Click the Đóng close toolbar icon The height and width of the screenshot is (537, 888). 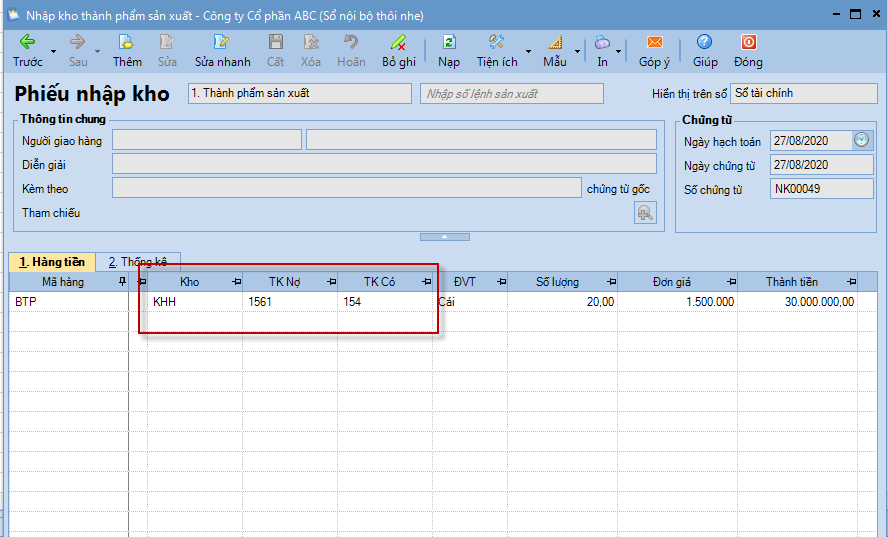tap(747, 42)
